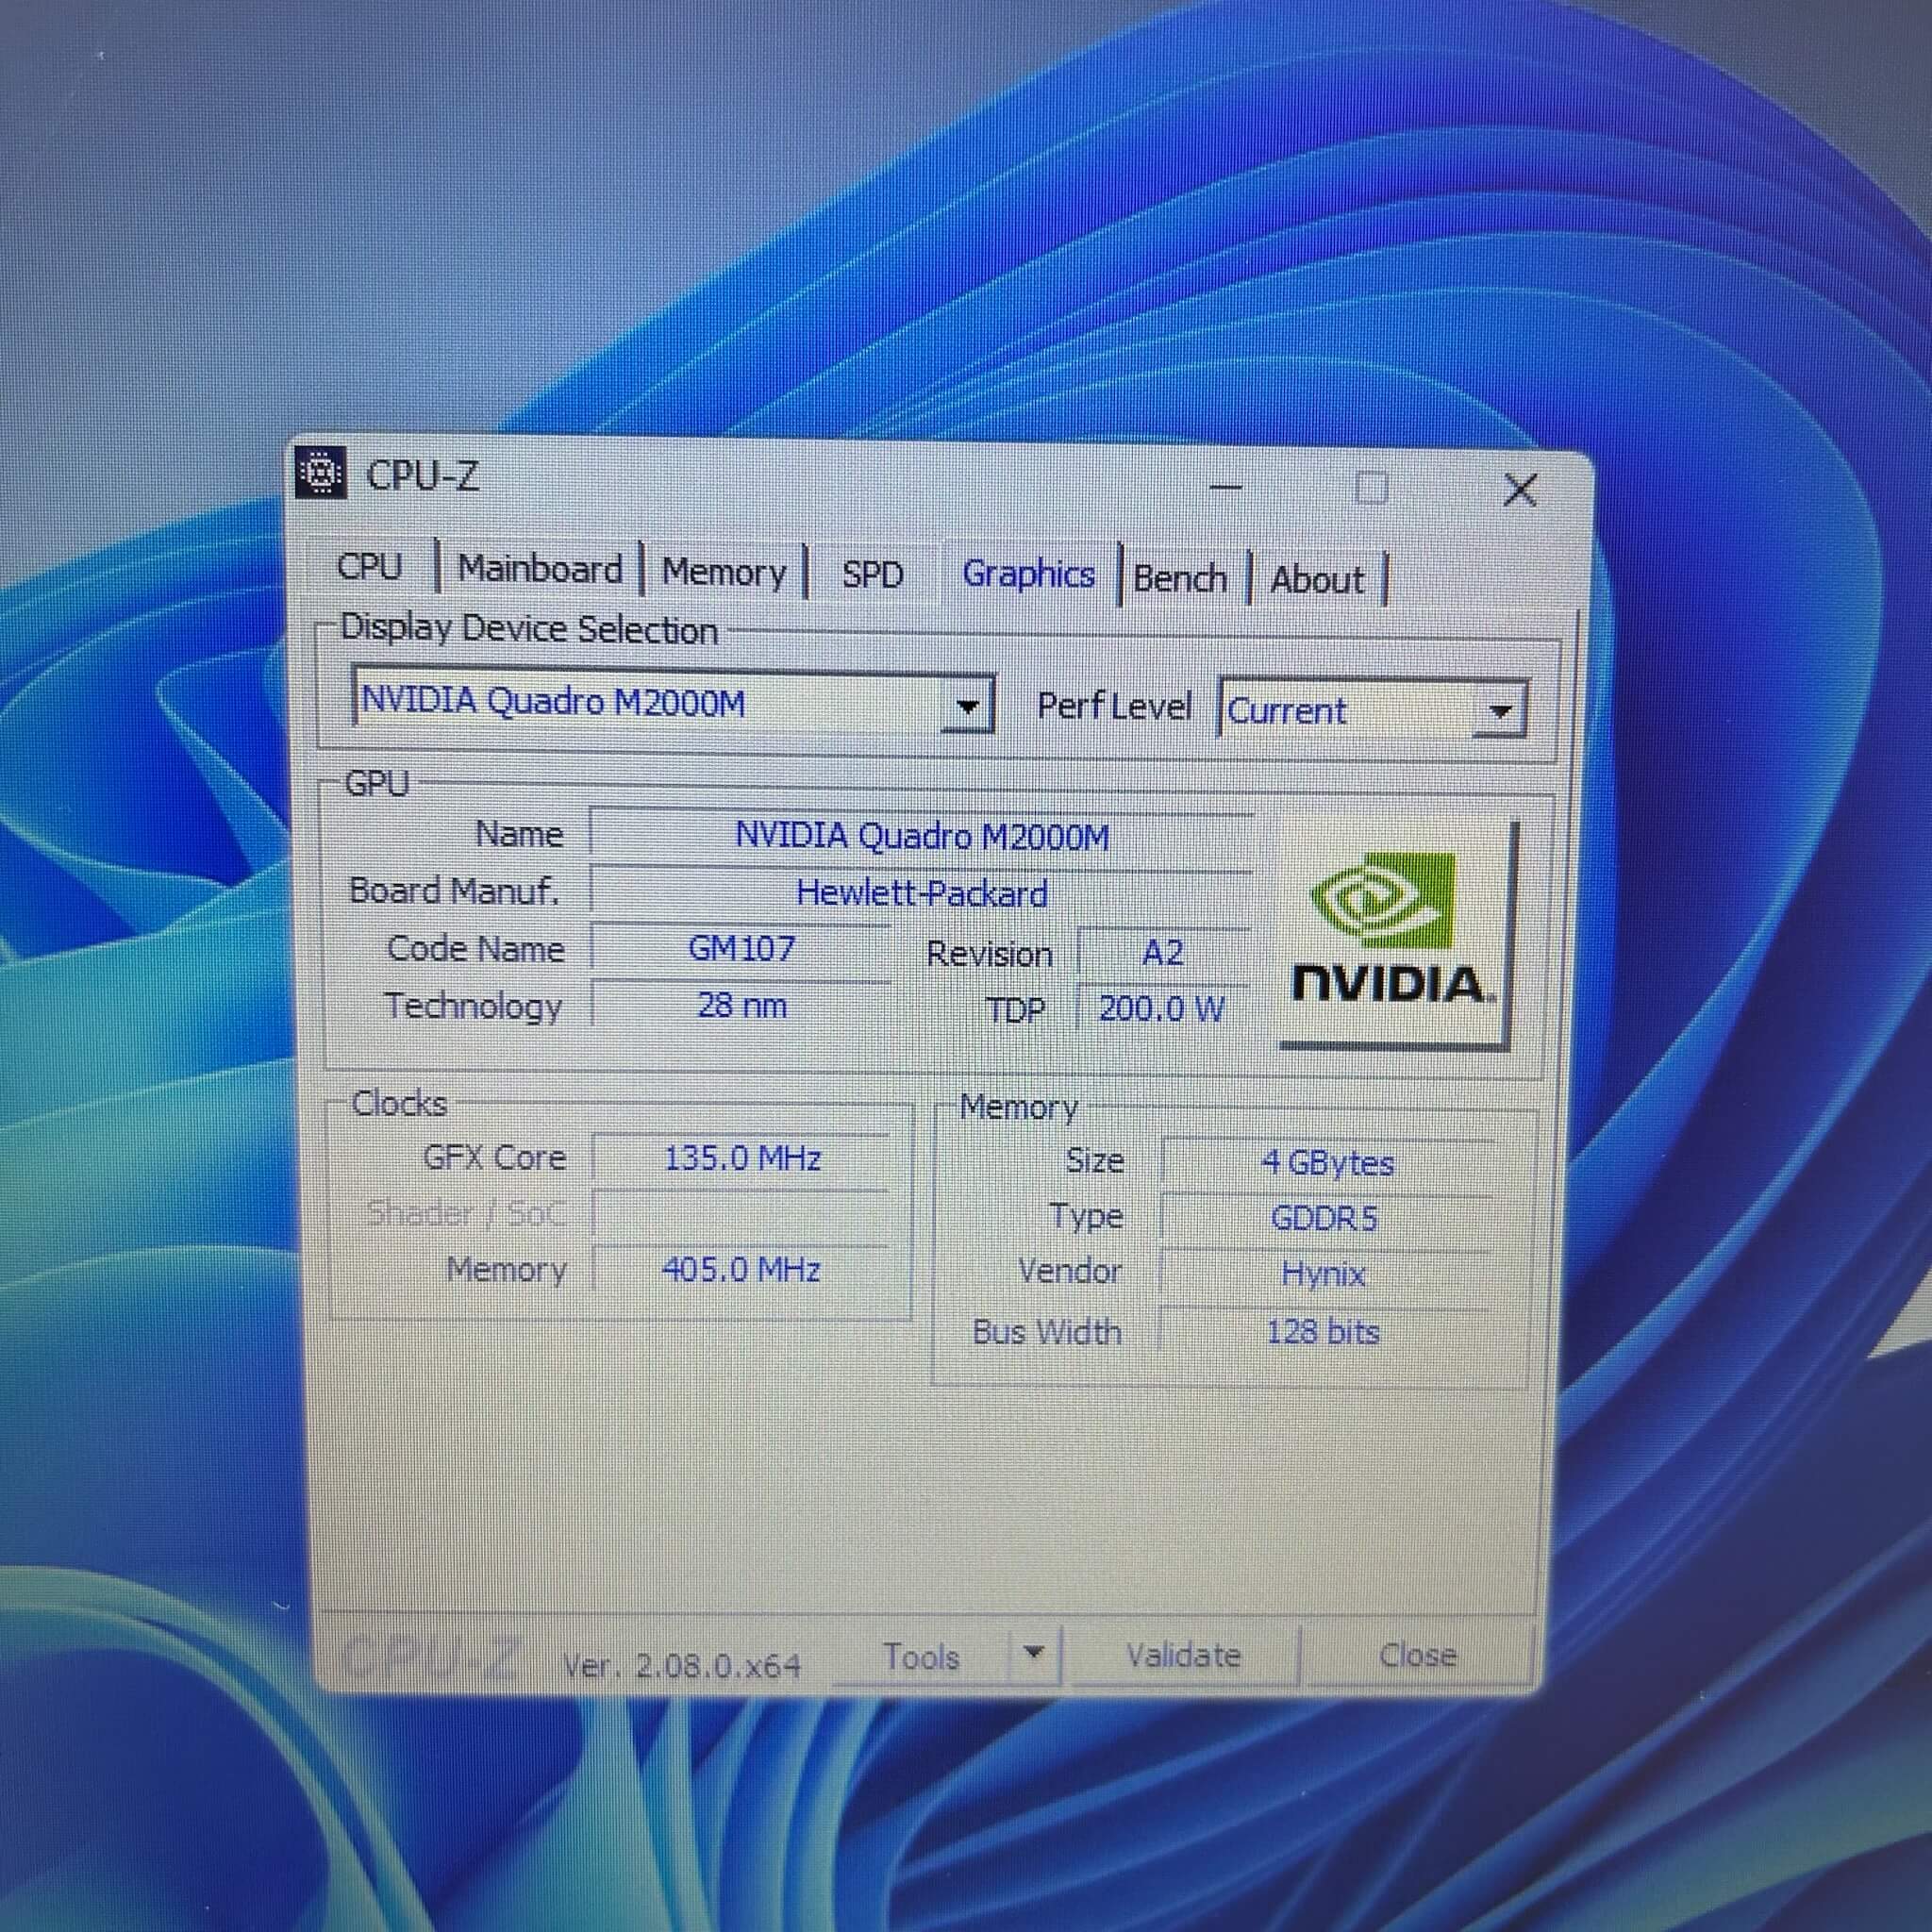
Task: Click the Perf Level label
Action: tap(1114, 706)
